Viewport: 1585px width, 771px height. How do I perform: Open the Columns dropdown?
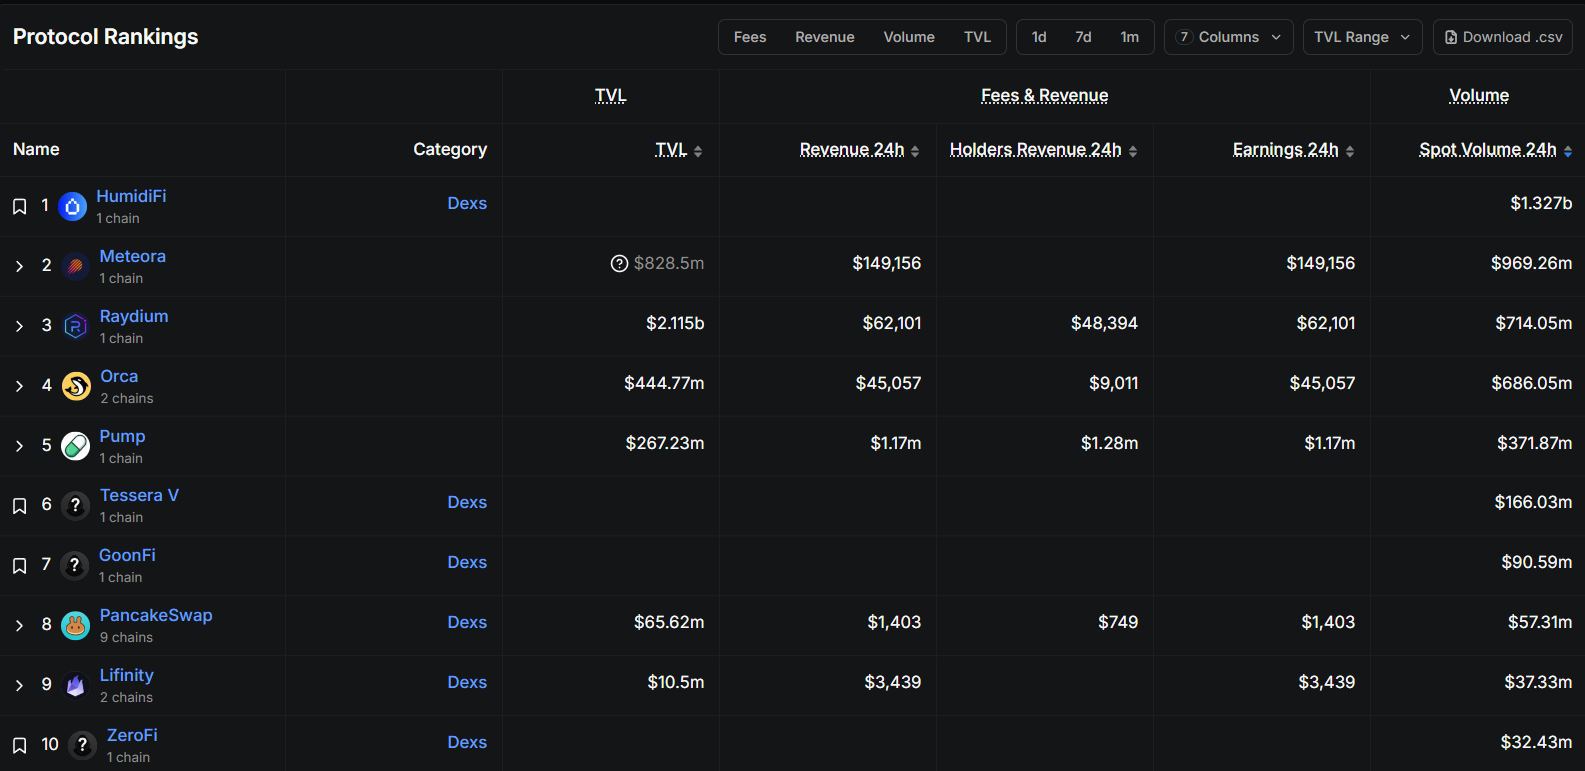point(1228,37)
